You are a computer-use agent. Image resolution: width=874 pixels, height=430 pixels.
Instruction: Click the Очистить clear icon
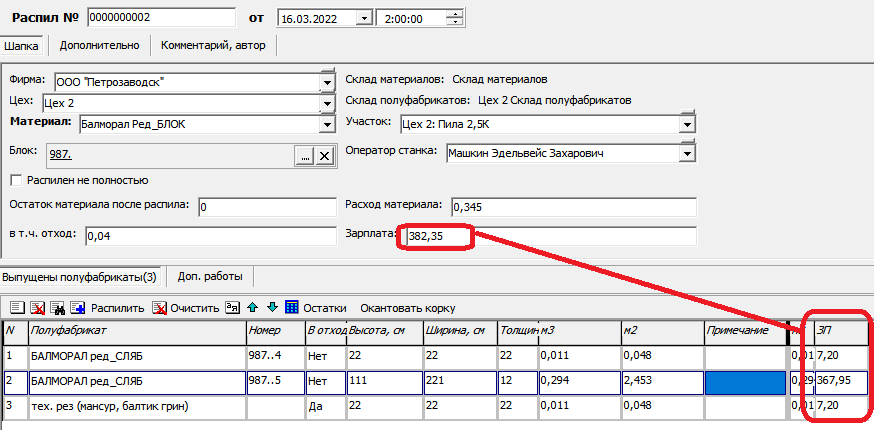pyautogui.click(x=160, y=308)
